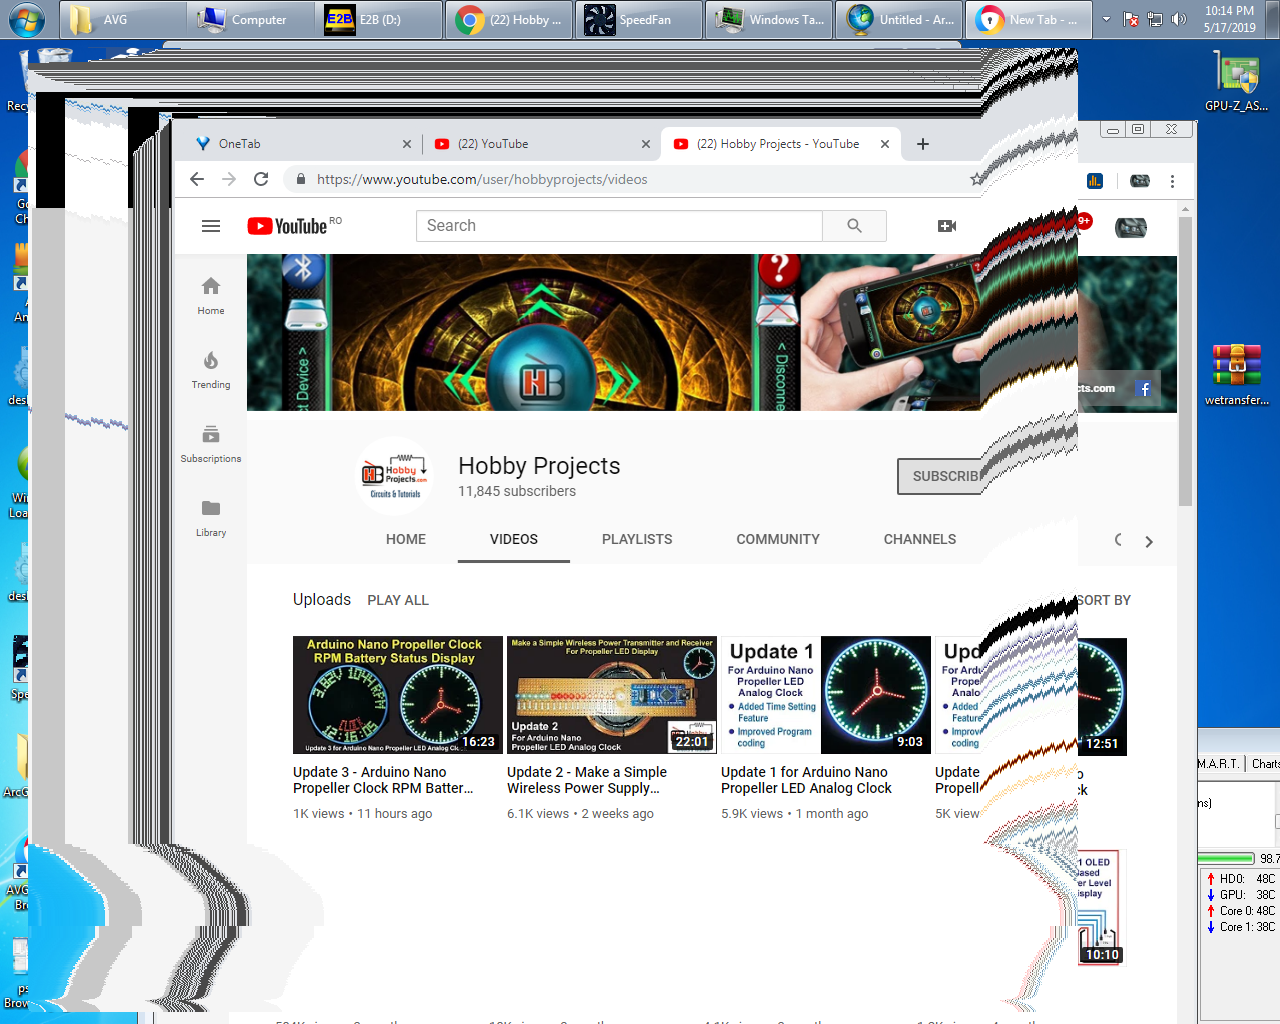The height and width of the screenshot is (1024, 1280).
Task: Open E2B (D:) taskbar window
Action: pyautogui.click(x=378, y=20)
